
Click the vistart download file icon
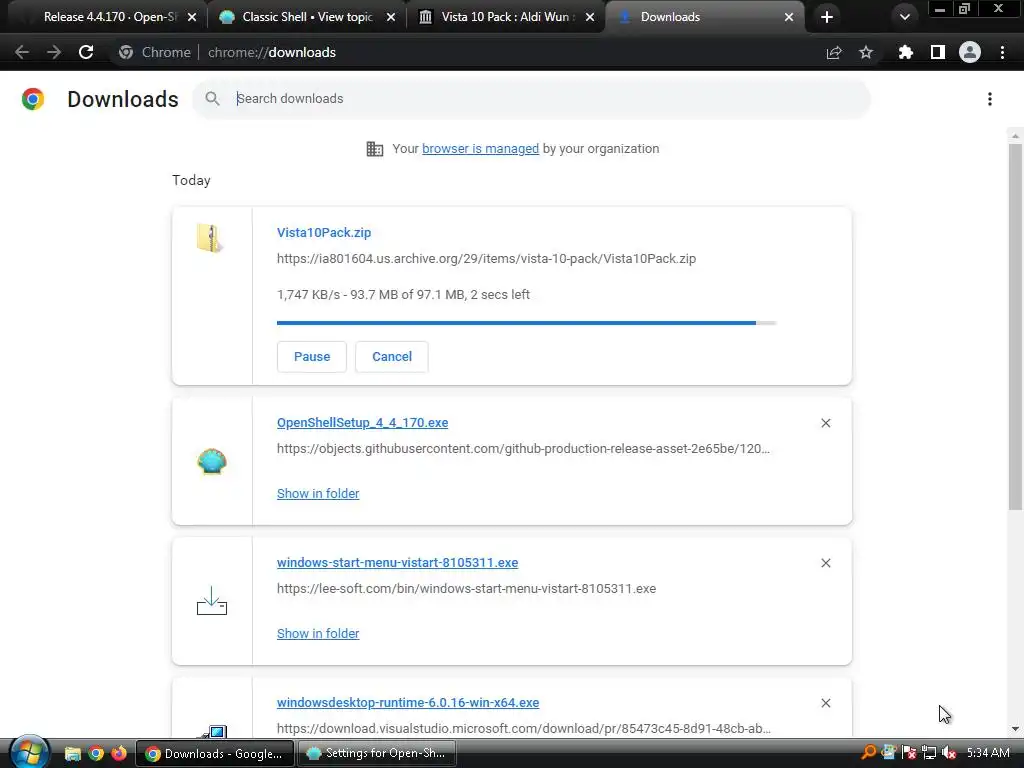[212, 601]
